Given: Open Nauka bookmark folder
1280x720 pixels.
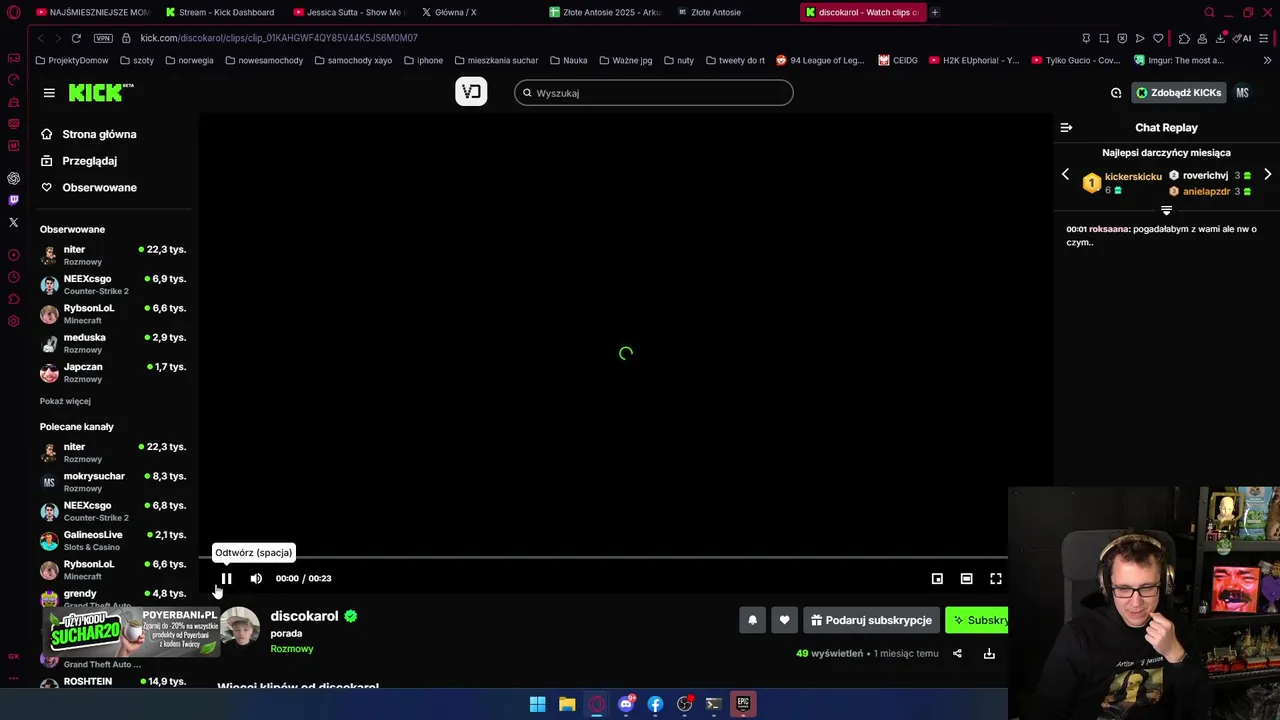Looking at the screenshot, I should coord(569,60).
